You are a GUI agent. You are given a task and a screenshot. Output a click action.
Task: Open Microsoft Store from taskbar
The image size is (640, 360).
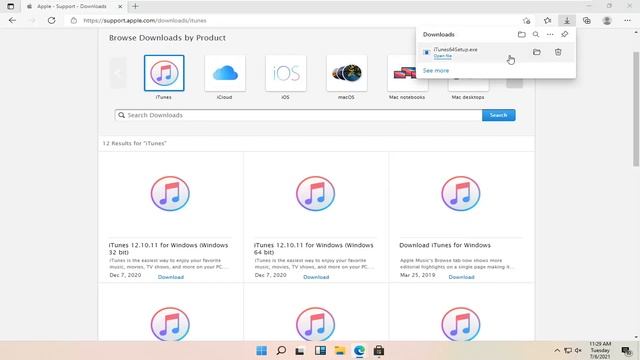coord(379,351)
